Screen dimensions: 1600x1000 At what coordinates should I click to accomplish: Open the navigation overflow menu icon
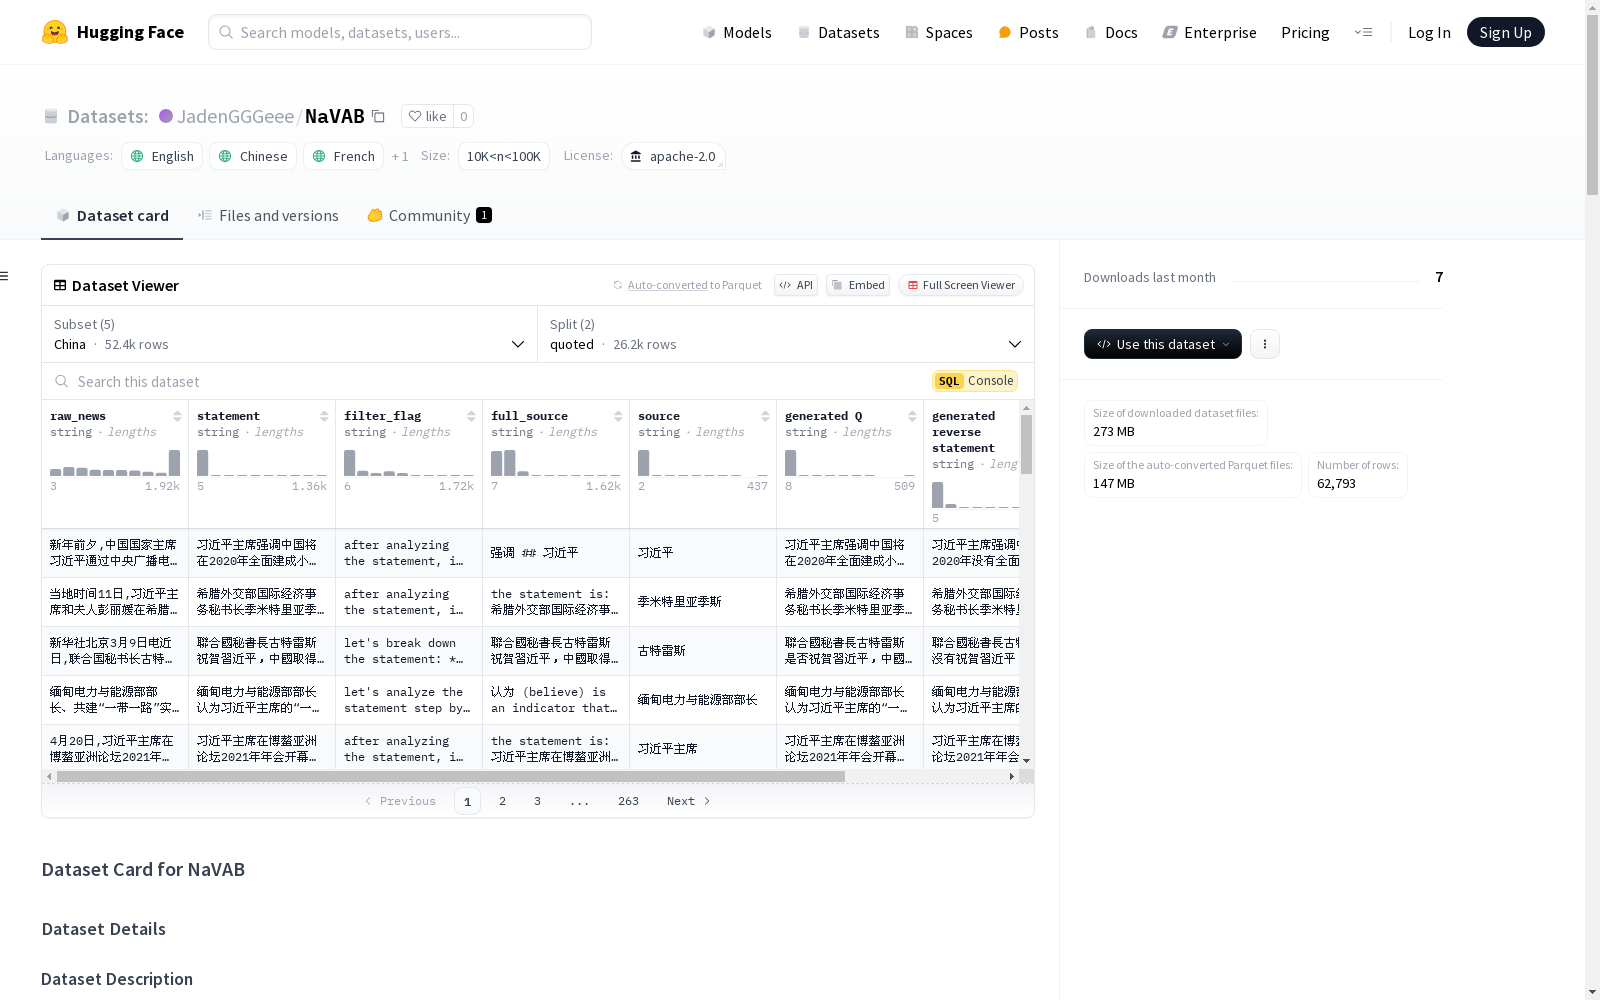click(x=1363, y=32)
